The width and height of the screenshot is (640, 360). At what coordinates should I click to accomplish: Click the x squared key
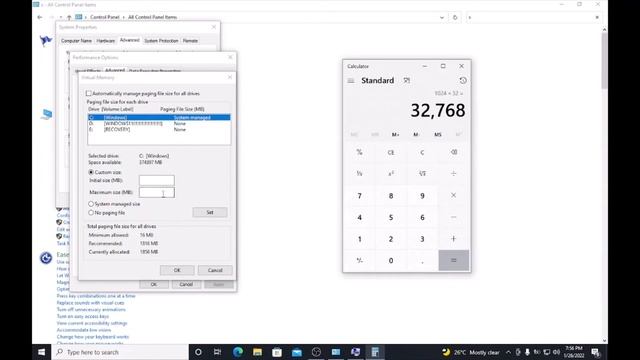click(391, 174)
